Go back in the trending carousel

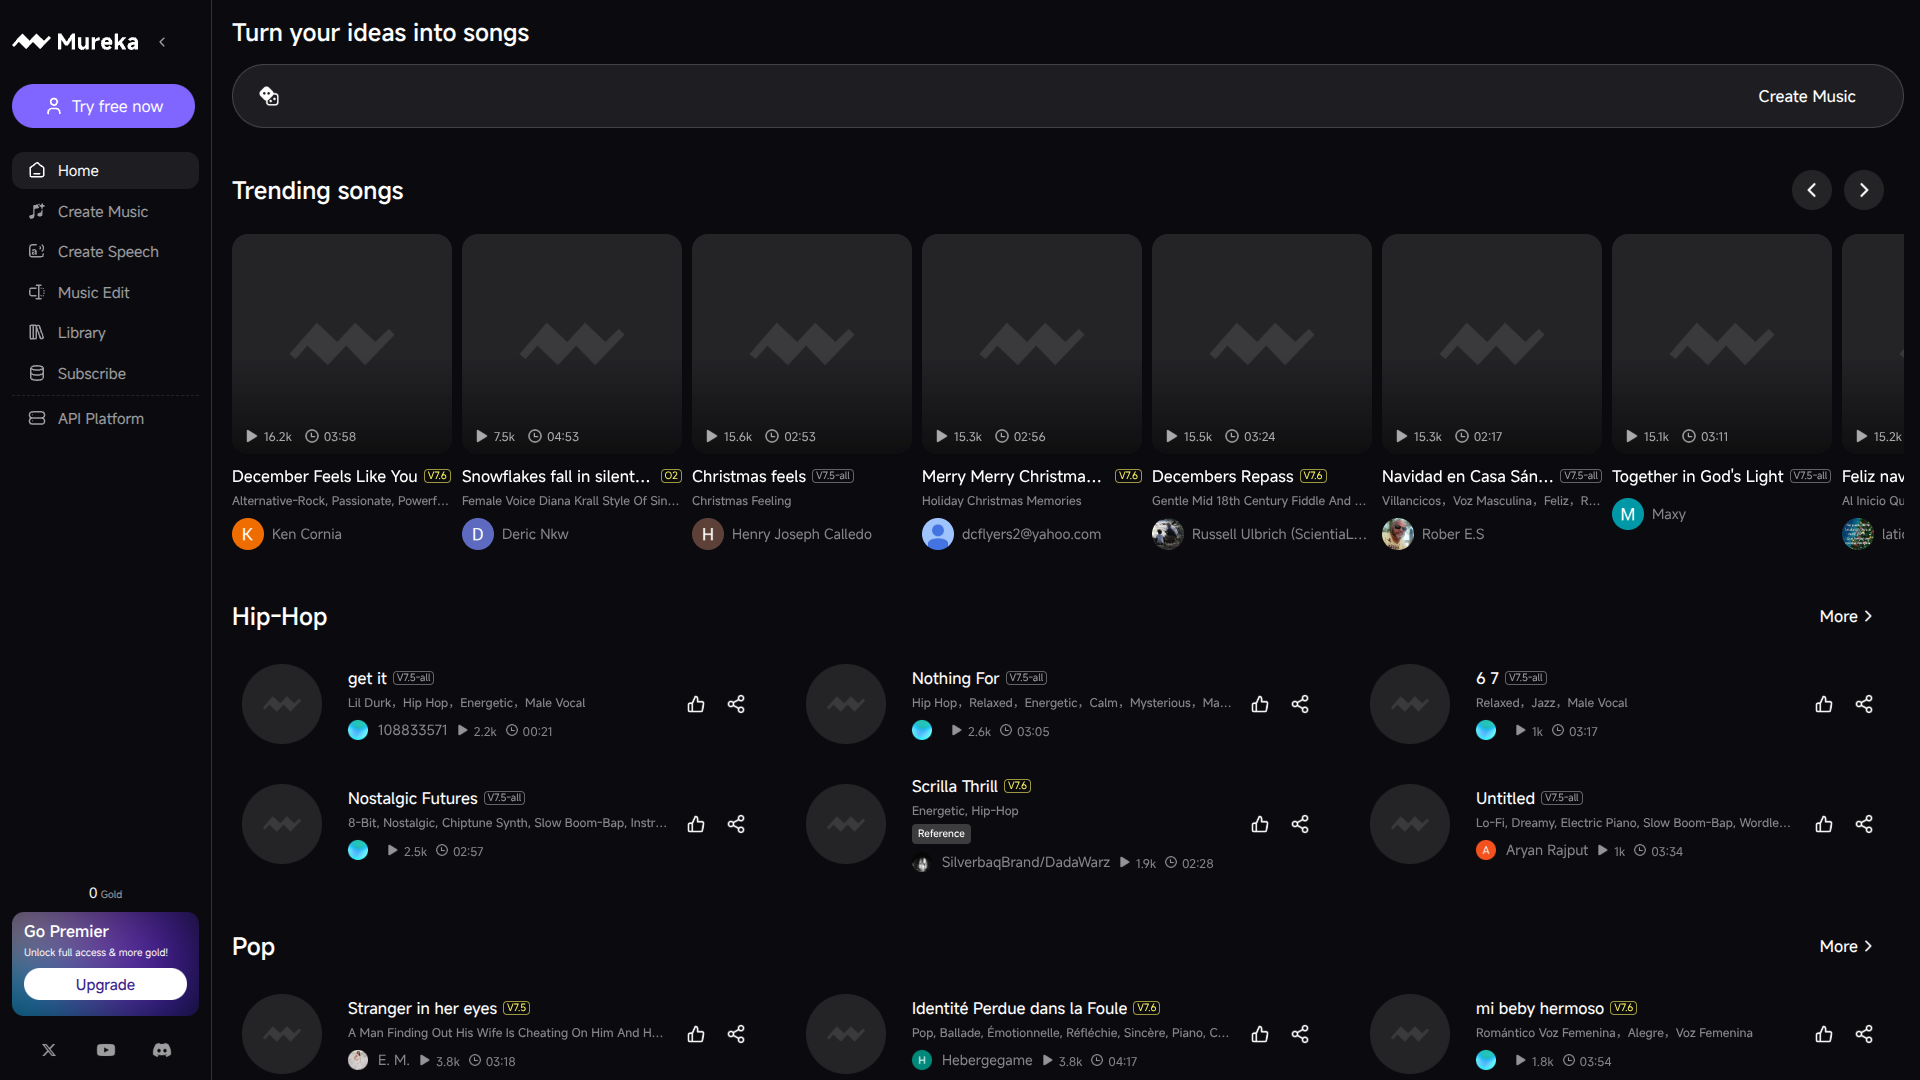[x=1813, y=190]
